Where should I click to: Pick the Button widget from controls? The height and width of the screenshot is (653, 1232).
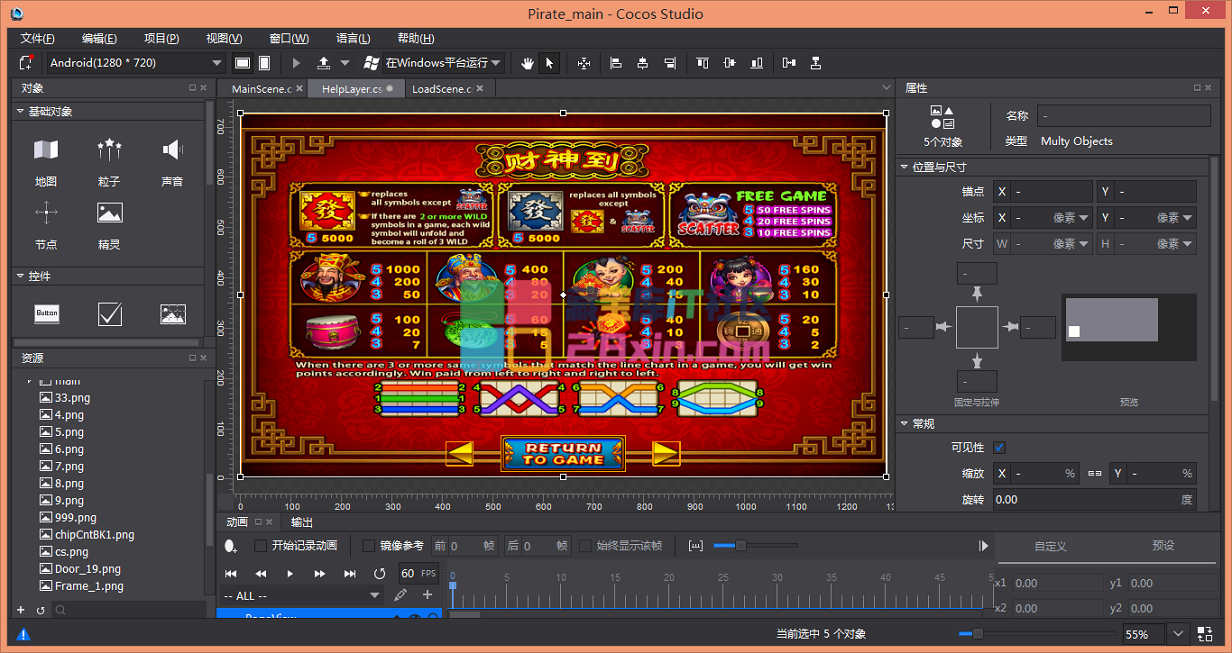click(x=46, y=314)
